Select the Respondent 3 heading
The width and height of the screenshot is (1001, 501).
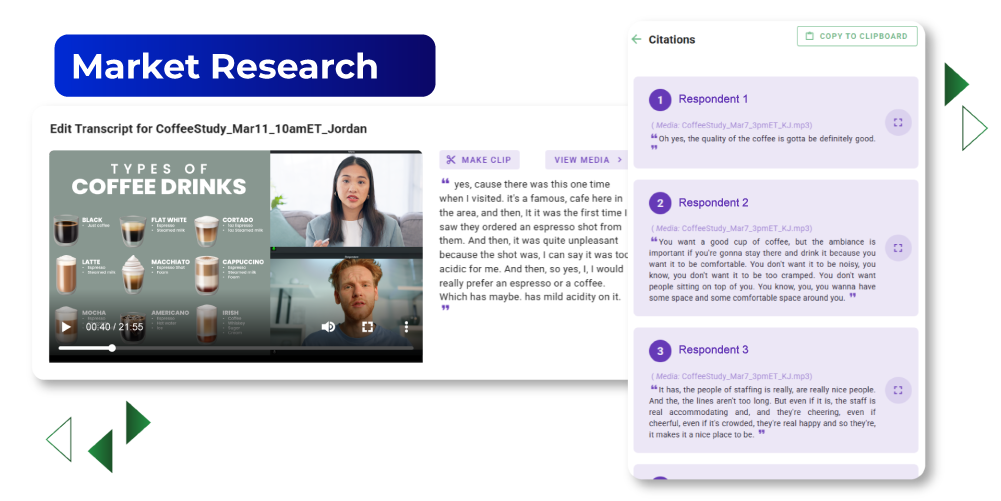[712, 350]
